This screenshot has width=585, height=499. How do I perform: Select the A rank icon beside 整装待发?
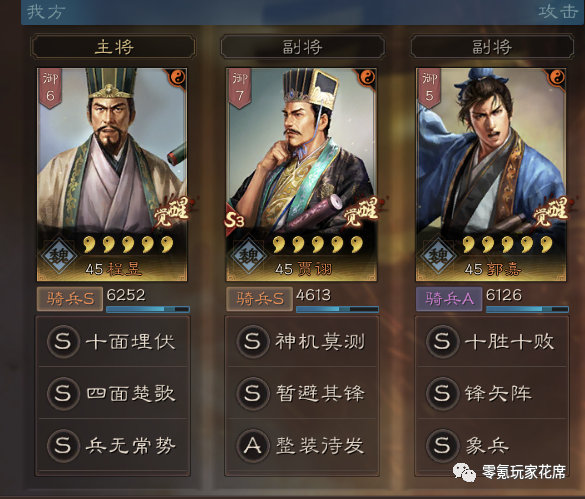coord(253,445)
